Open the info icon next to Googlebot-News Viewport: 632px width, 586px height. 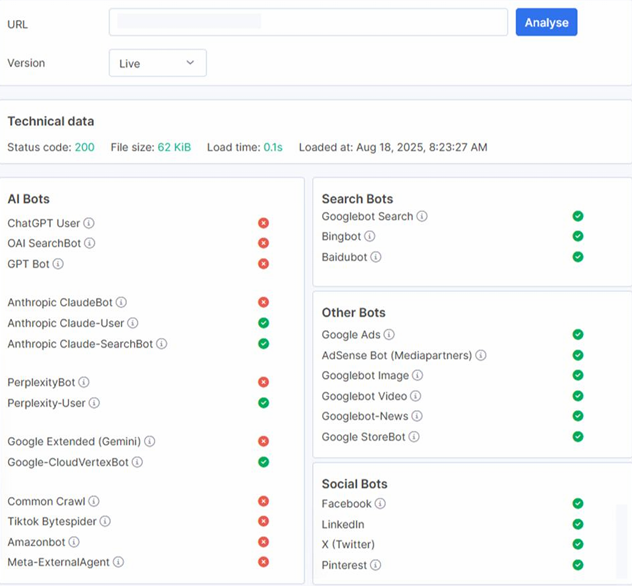(417, 416)
